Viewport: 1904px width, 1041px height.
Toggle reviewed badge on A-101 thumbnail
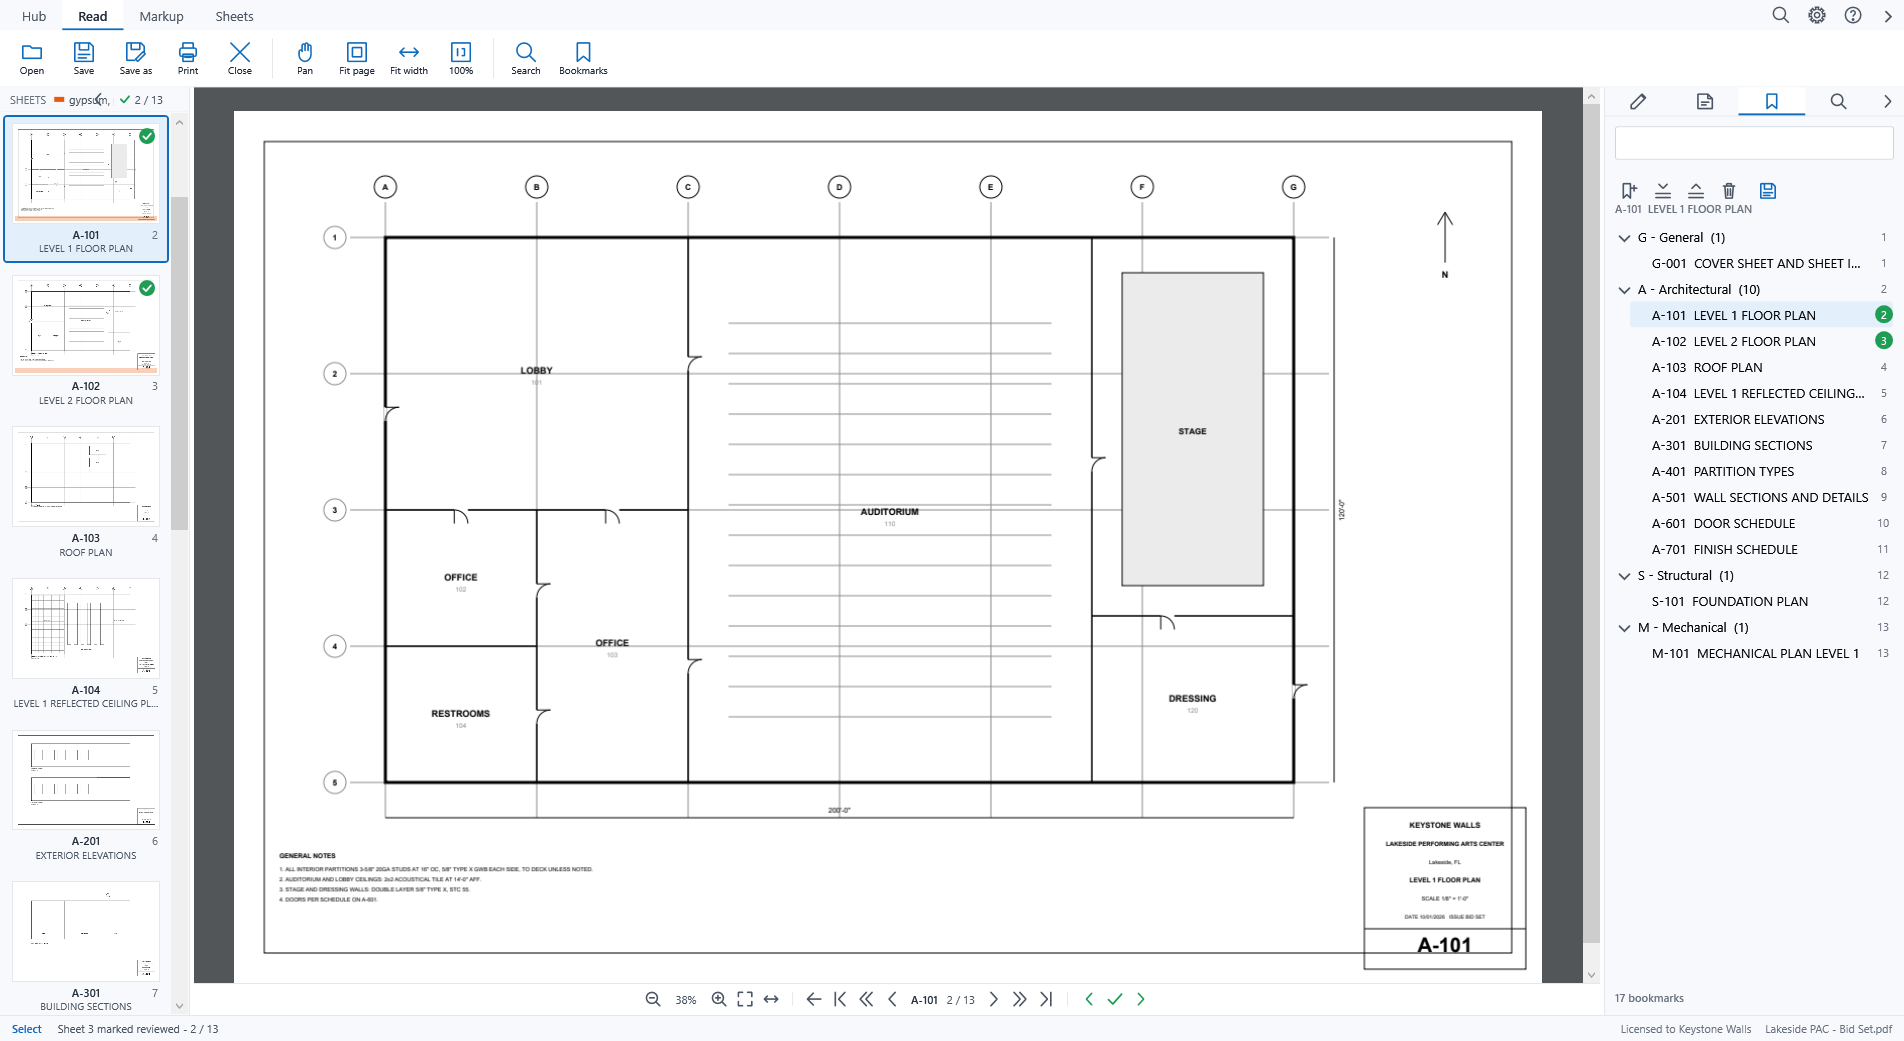pos(147,136)
